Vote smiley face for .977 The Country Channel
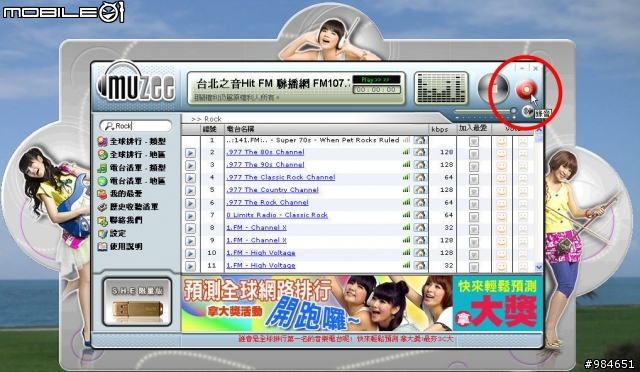 point(501,192)
